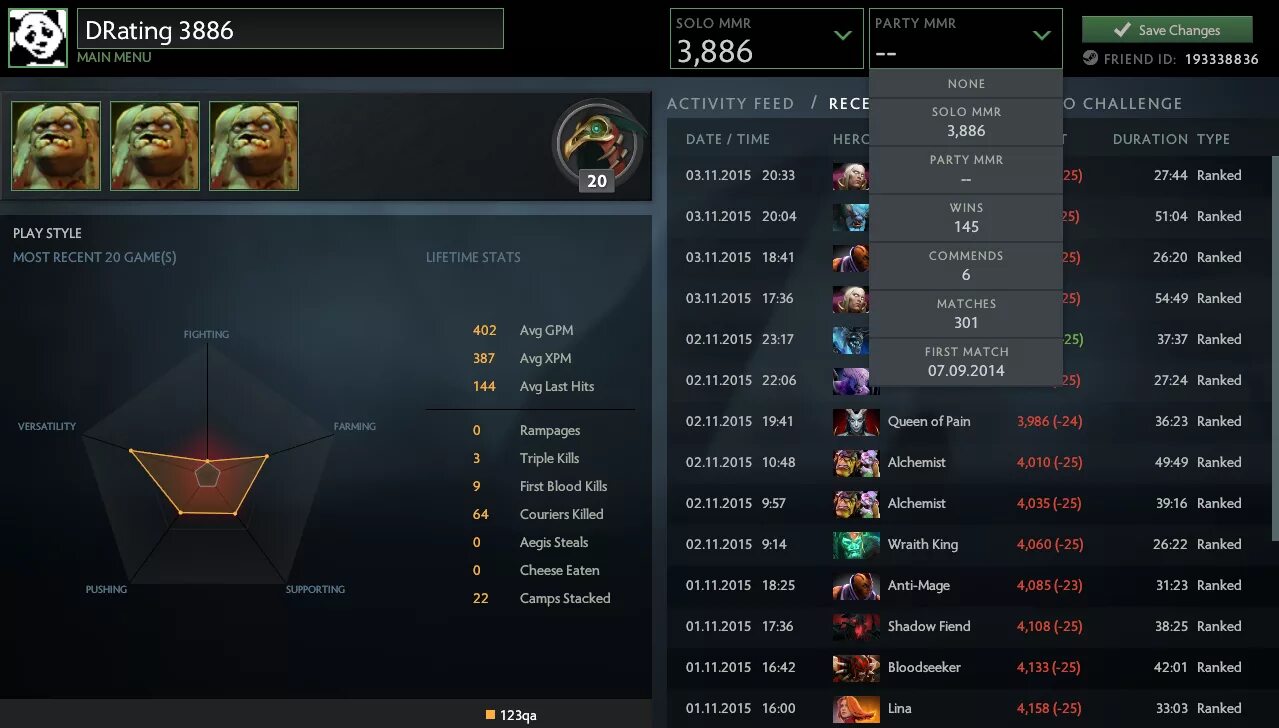Click the Bloodseeker hero icon
The image size is (1279, 728).
point(856,668)
